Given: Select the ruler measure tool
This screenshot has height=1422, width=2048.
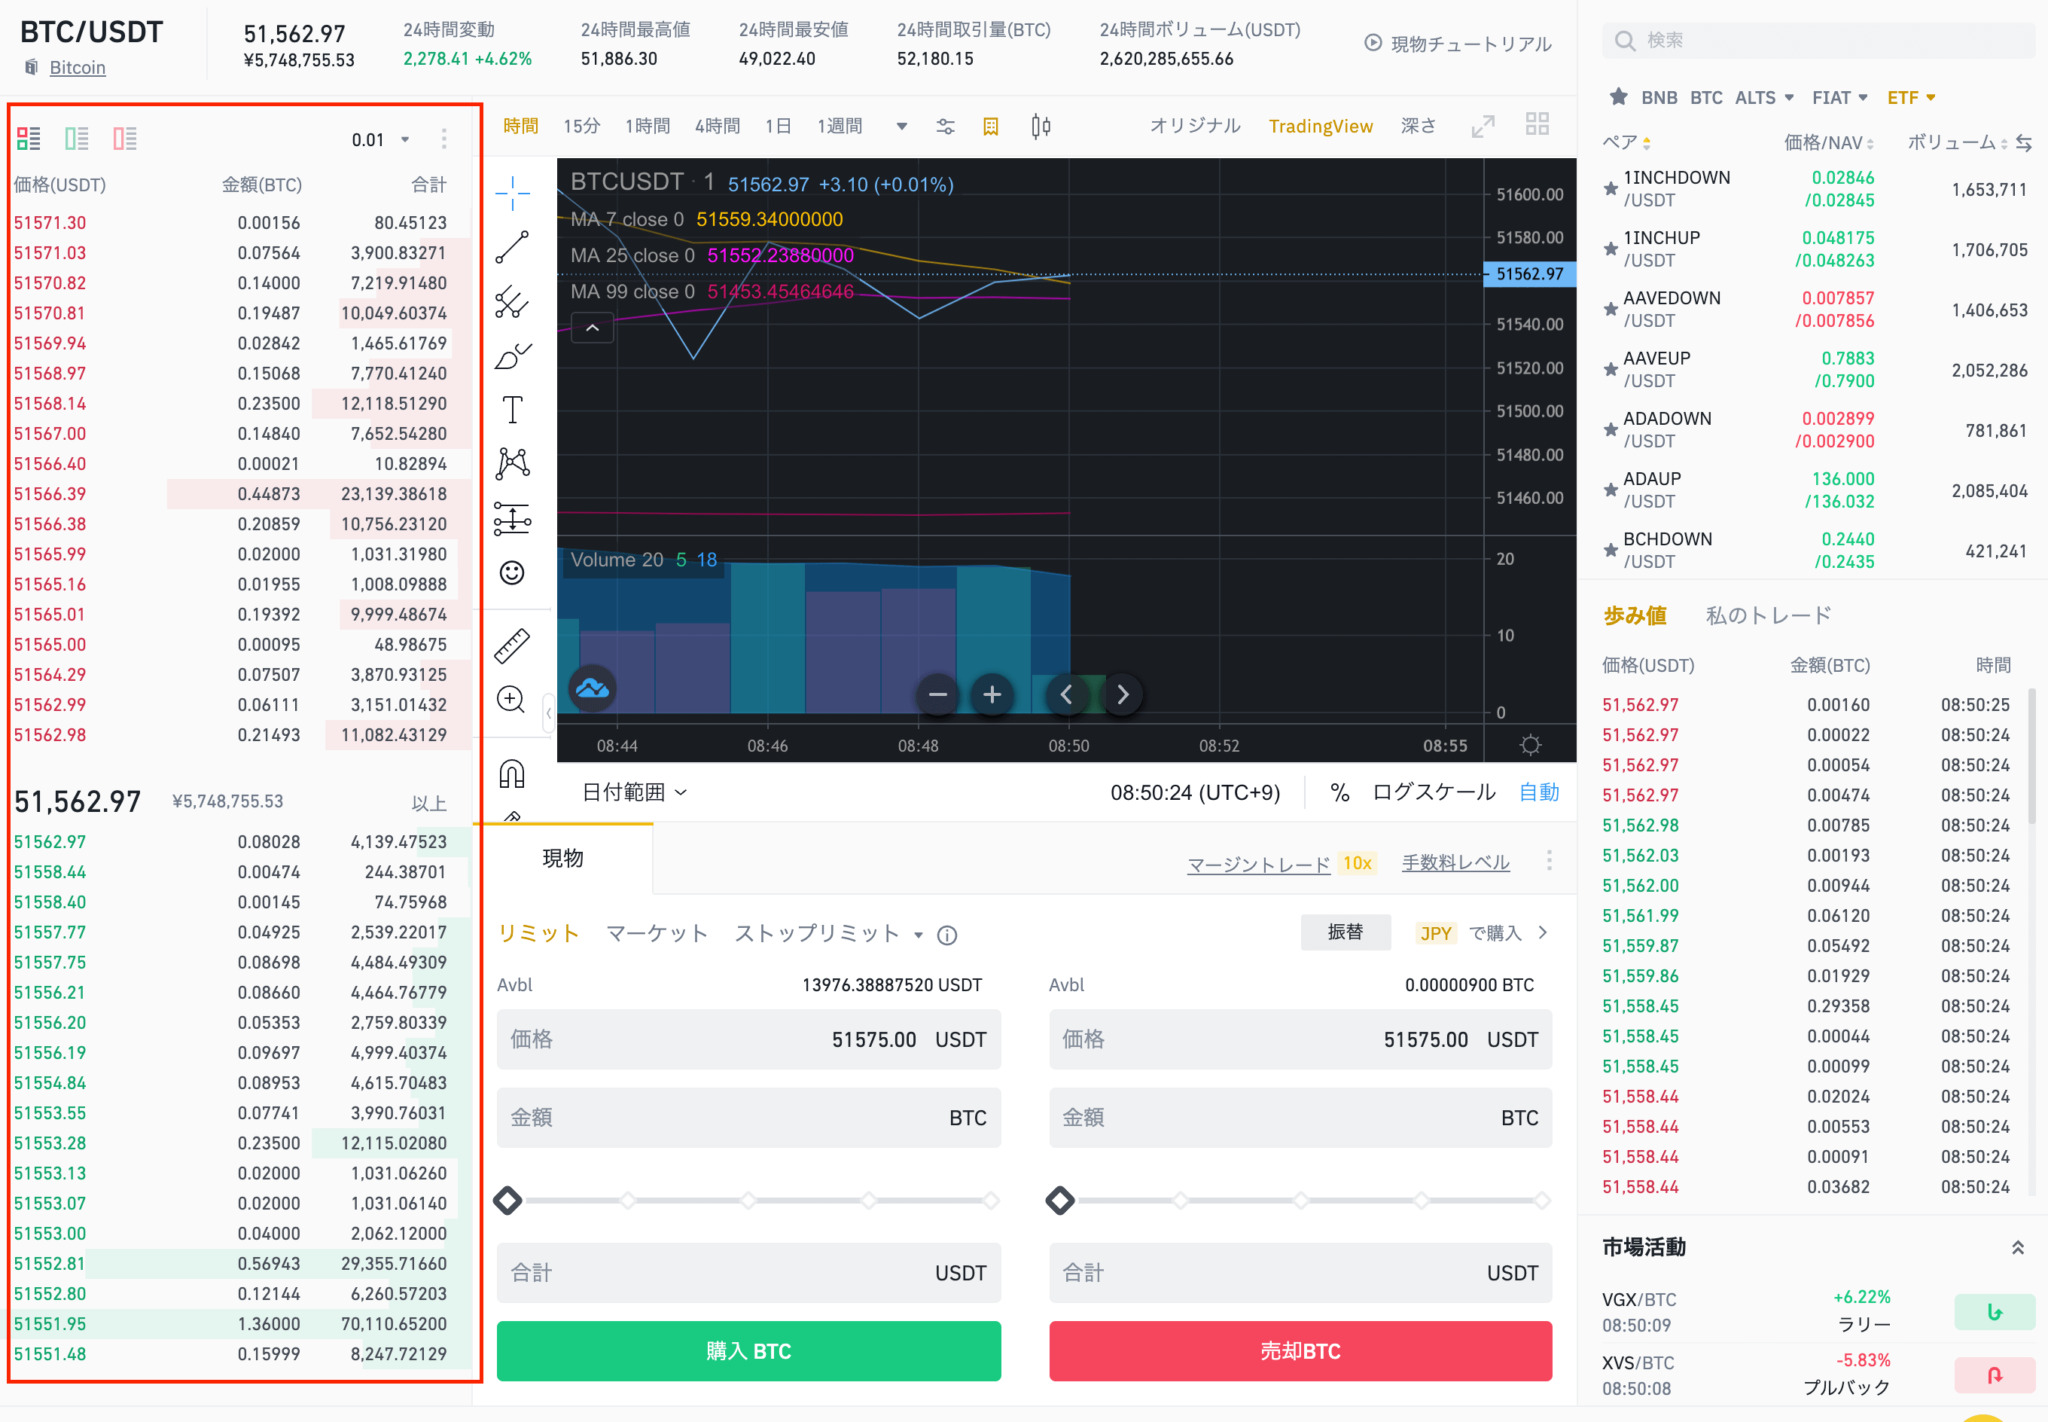Looking at the screenshot, I should 512,646.
